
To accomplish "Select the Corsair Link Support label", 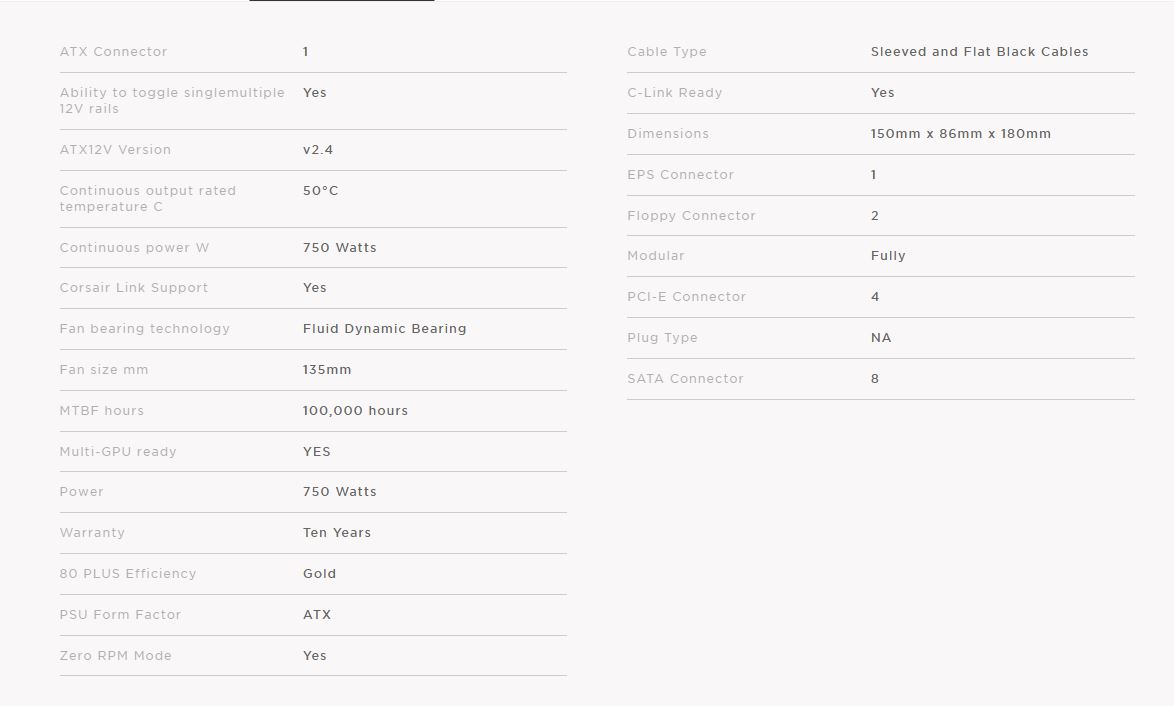I will pyautogui.click(x=134, y=288).
